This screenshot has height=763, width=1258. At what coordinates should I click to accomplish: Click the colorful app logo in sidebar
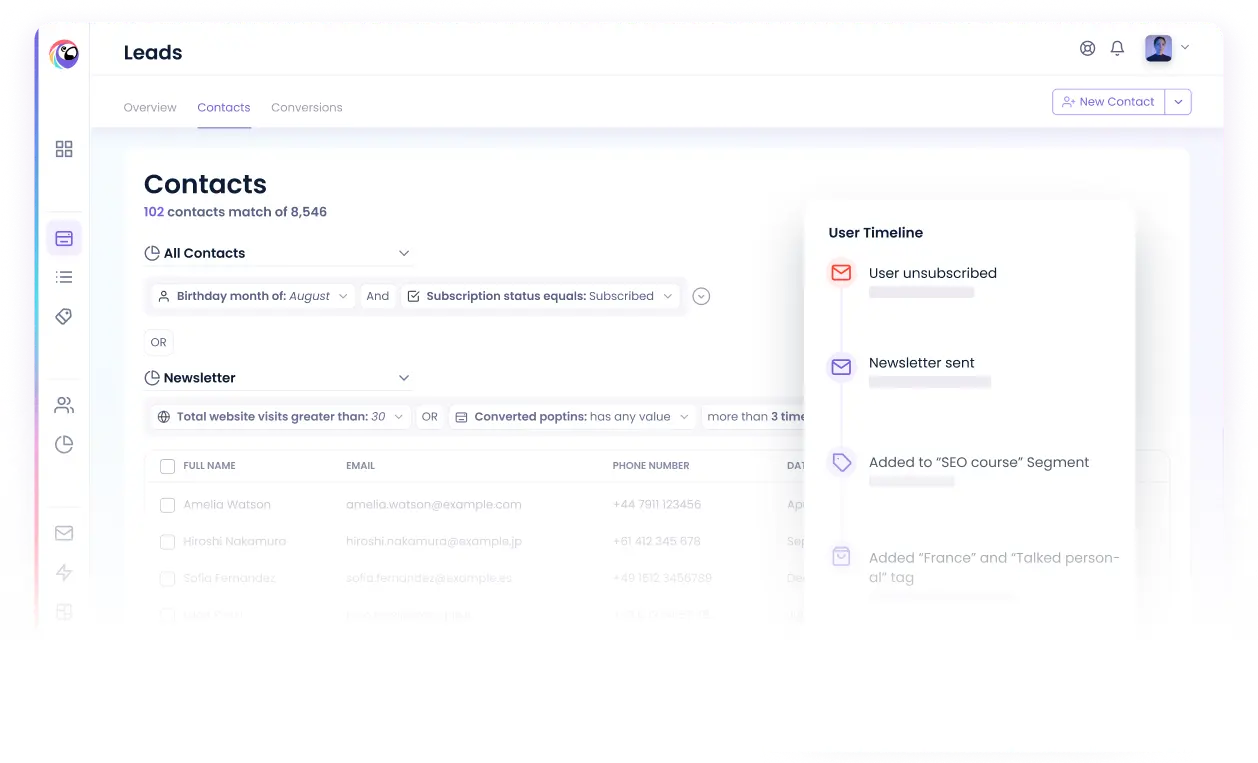point(64,54)
